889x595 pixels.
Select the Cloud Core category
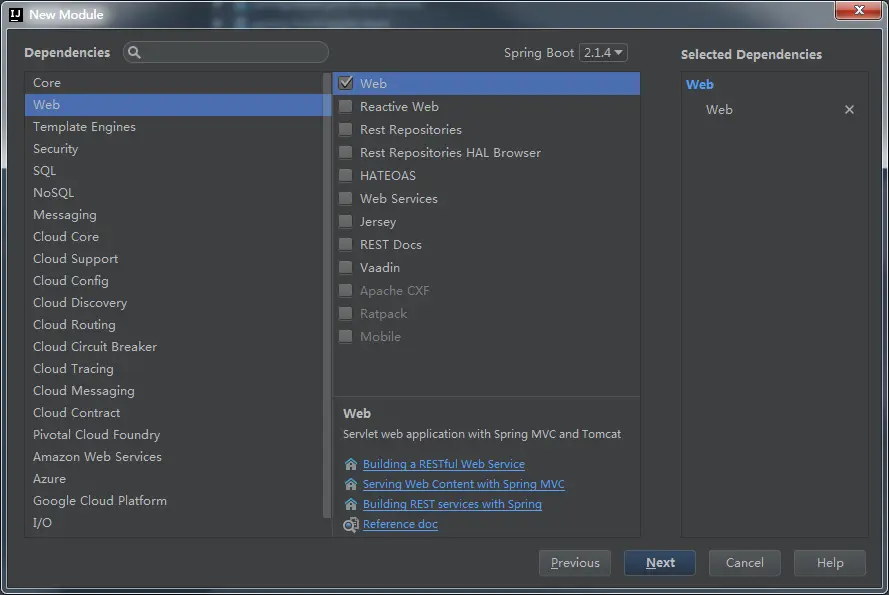pyautogui.click(x=173, y=237)
